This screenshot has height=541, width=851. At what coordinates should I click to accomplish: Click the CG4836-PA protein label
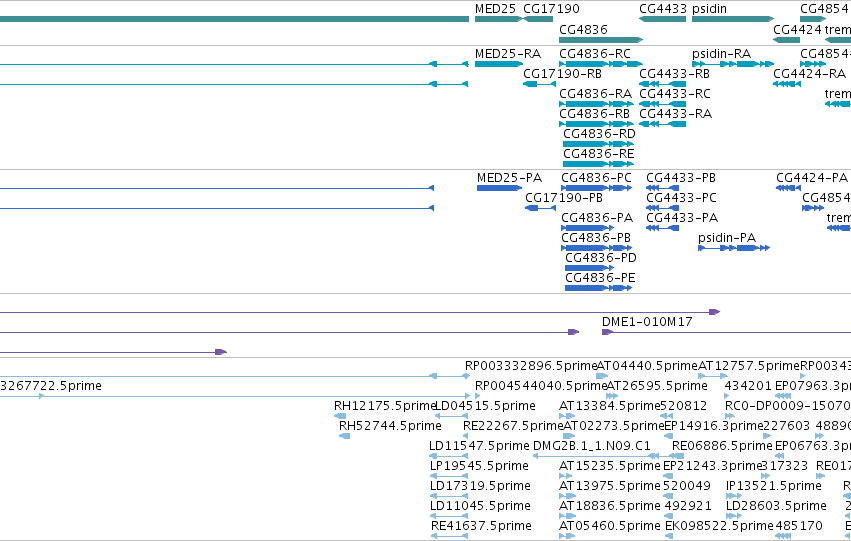(x=597, y=218)
